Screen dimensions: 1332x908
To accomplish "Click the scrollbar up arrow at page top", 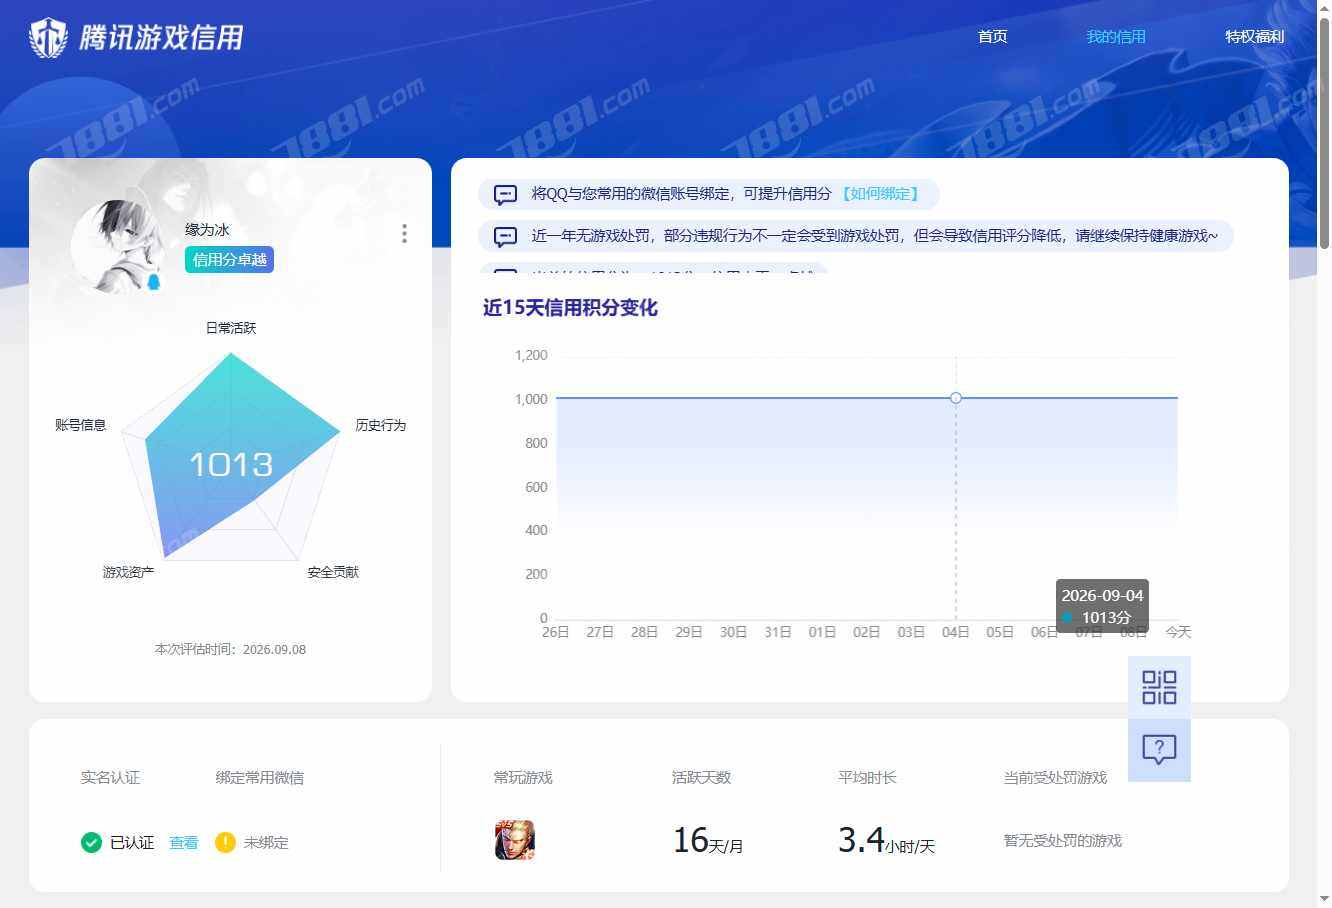I will 1324,8.
